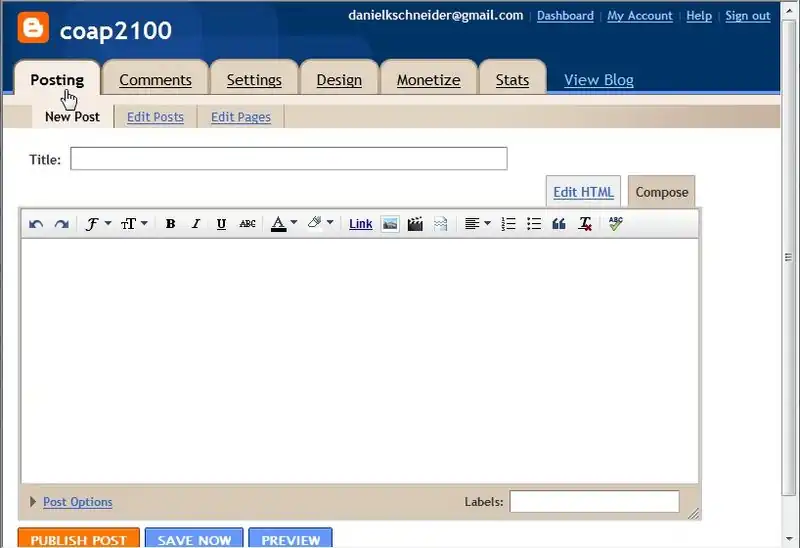Click the Redo arrow in editor toolbar
Image resolution: width=800 pixels, height=548 pixels.
pyautogui.click(x=61, y=224)
